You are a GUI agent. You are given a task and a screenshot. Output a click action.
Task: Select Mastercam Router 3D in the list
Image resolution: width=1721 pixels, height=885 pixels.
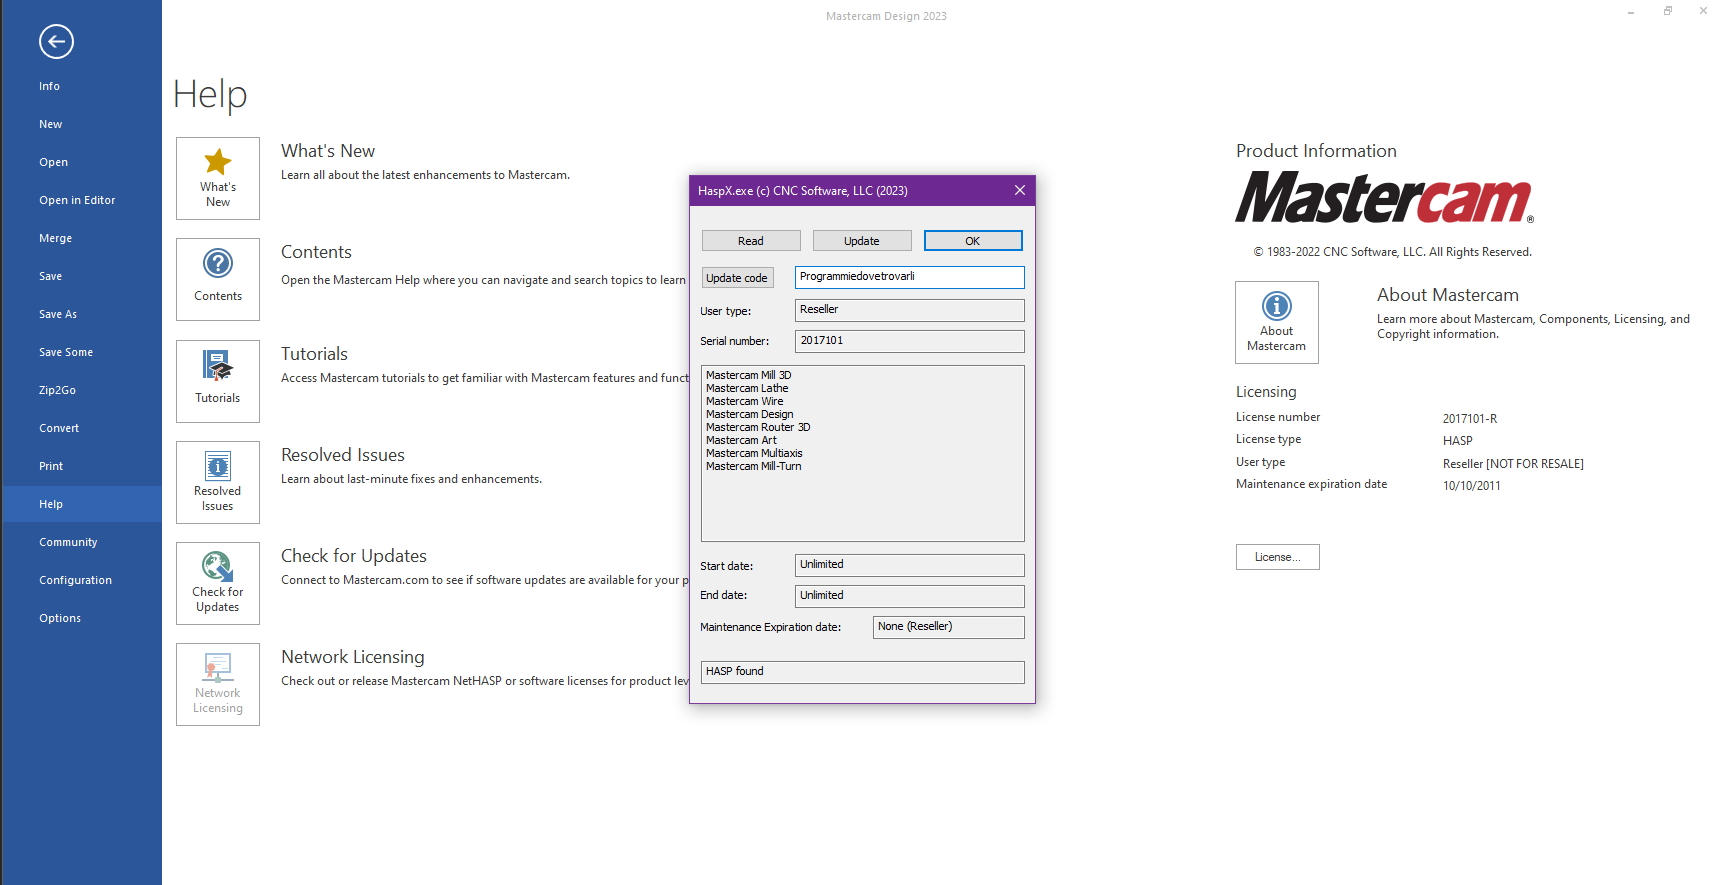[x=758, y=427]
